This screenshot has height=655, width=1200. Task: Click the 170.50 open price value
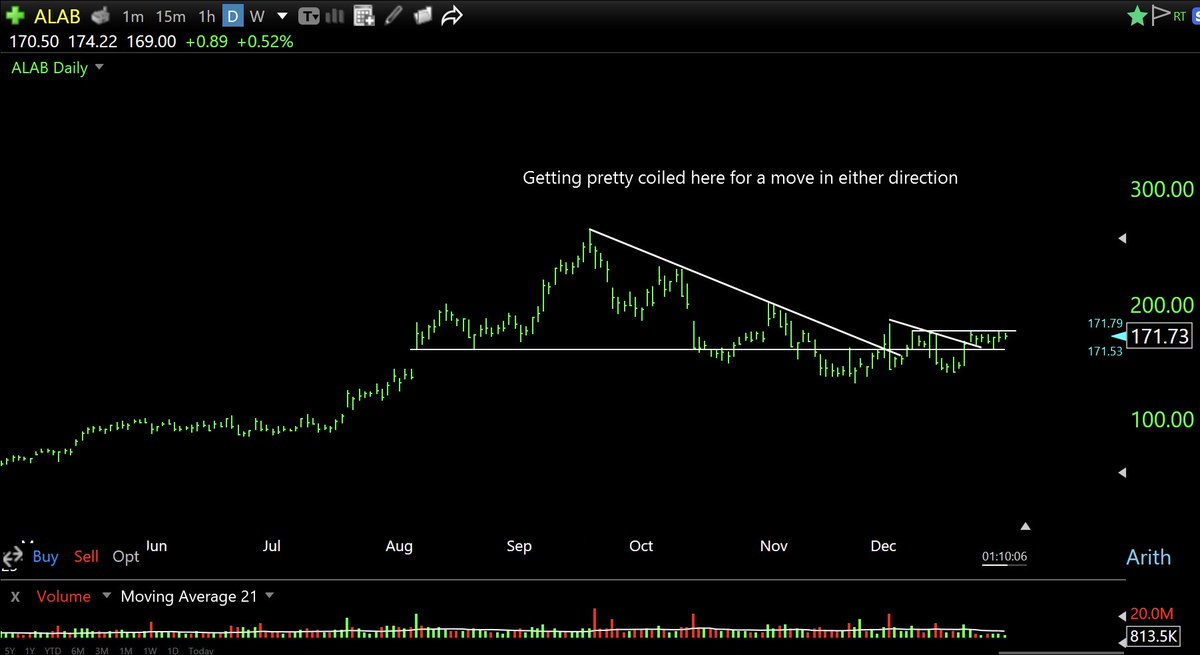tap(34, 42)
